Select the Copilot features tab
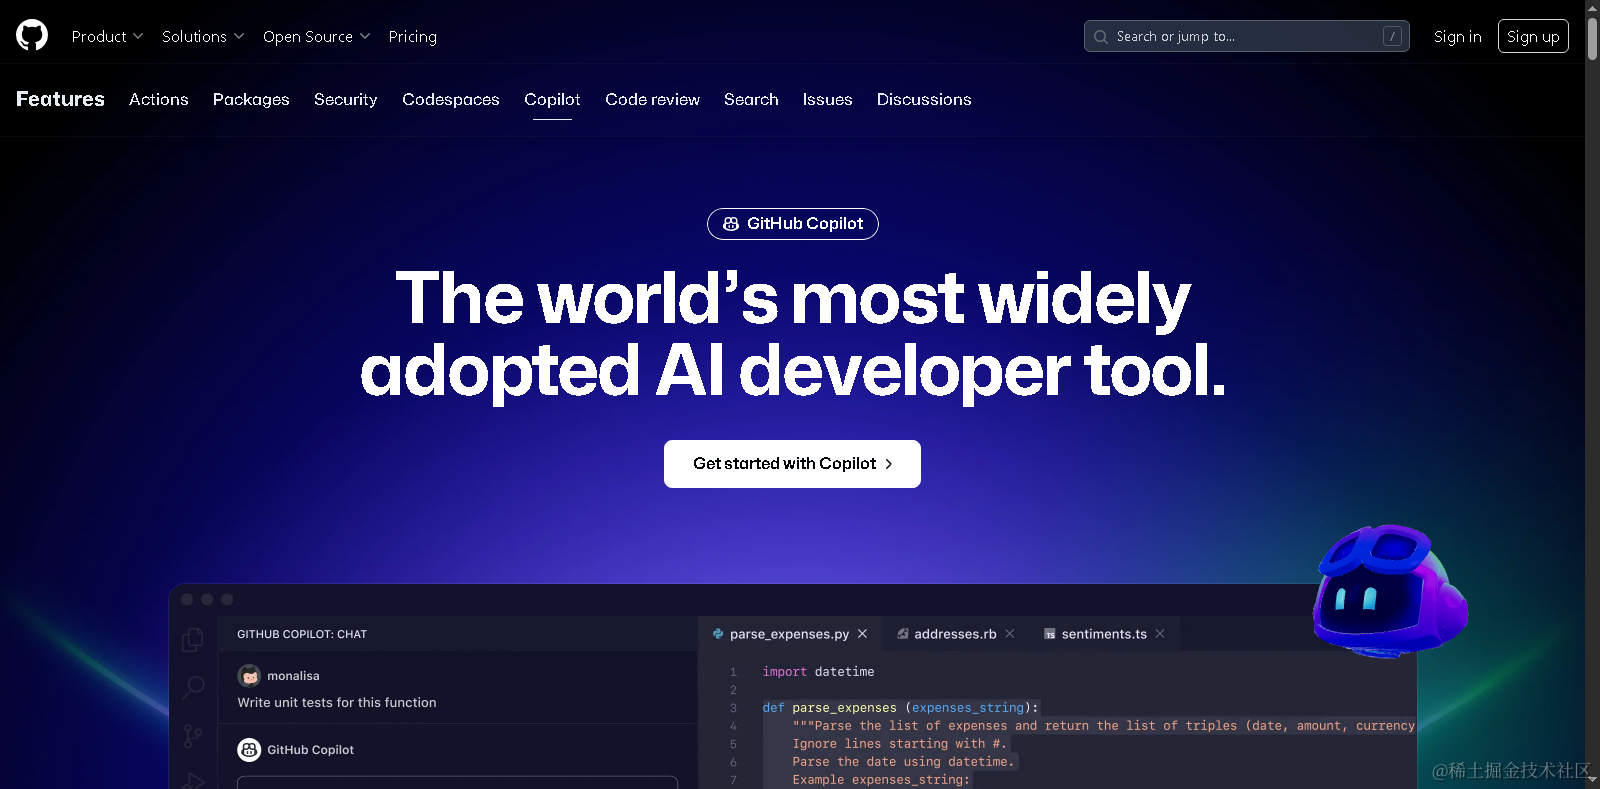Image resolution: width=1600 pixels, height=789 pixels. (552, 99)
